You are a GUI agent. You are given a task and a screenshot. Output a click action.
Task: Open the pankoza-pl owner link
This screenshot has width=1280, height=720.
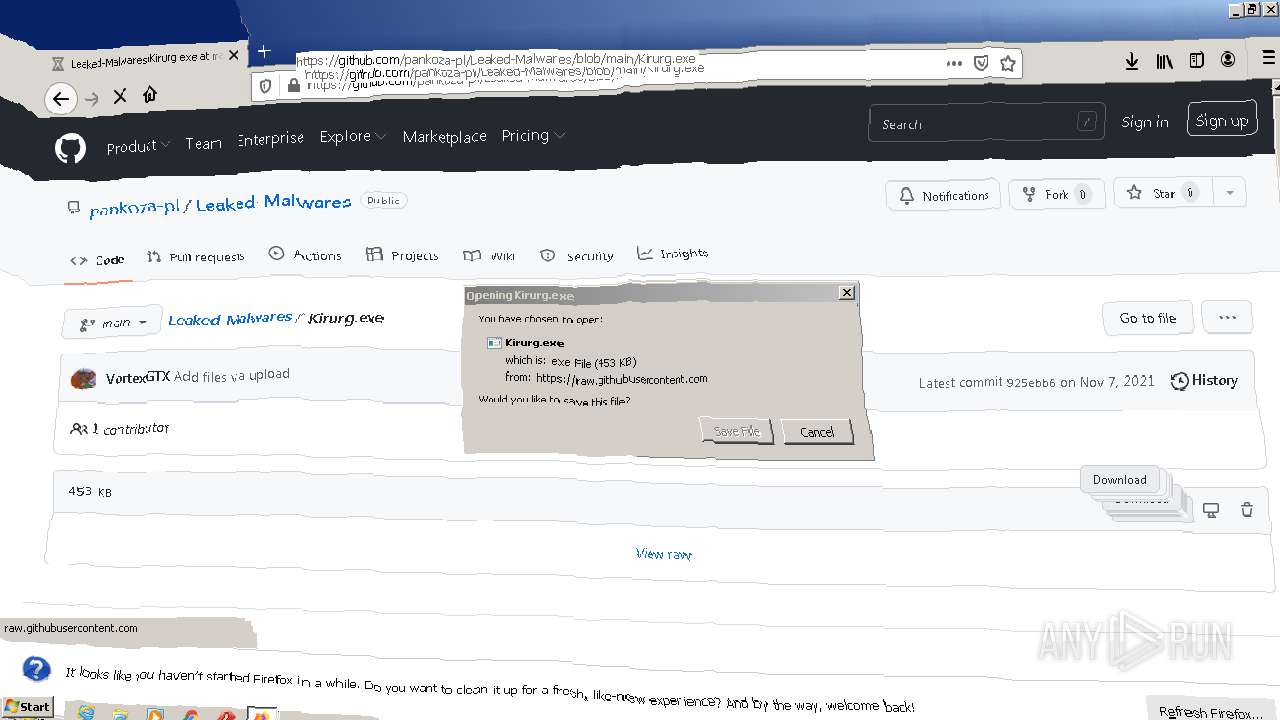134,208
